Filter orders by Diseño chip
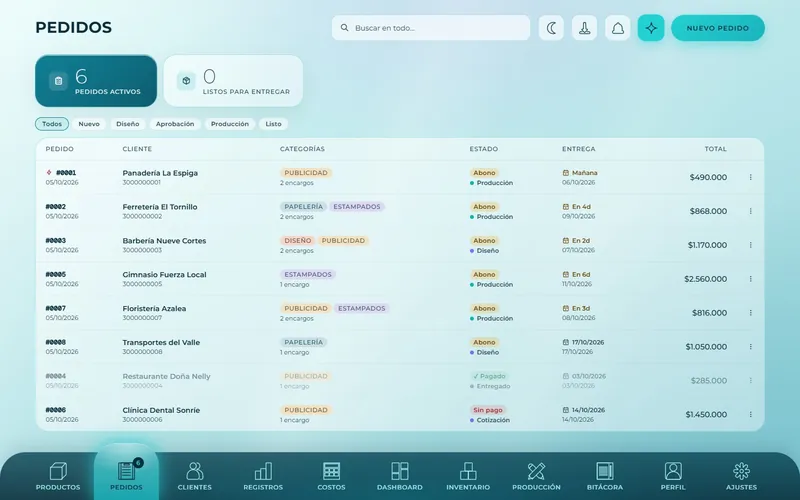Image resolution: width=800 pixels, height=500 pixels. tap(128, 124)
